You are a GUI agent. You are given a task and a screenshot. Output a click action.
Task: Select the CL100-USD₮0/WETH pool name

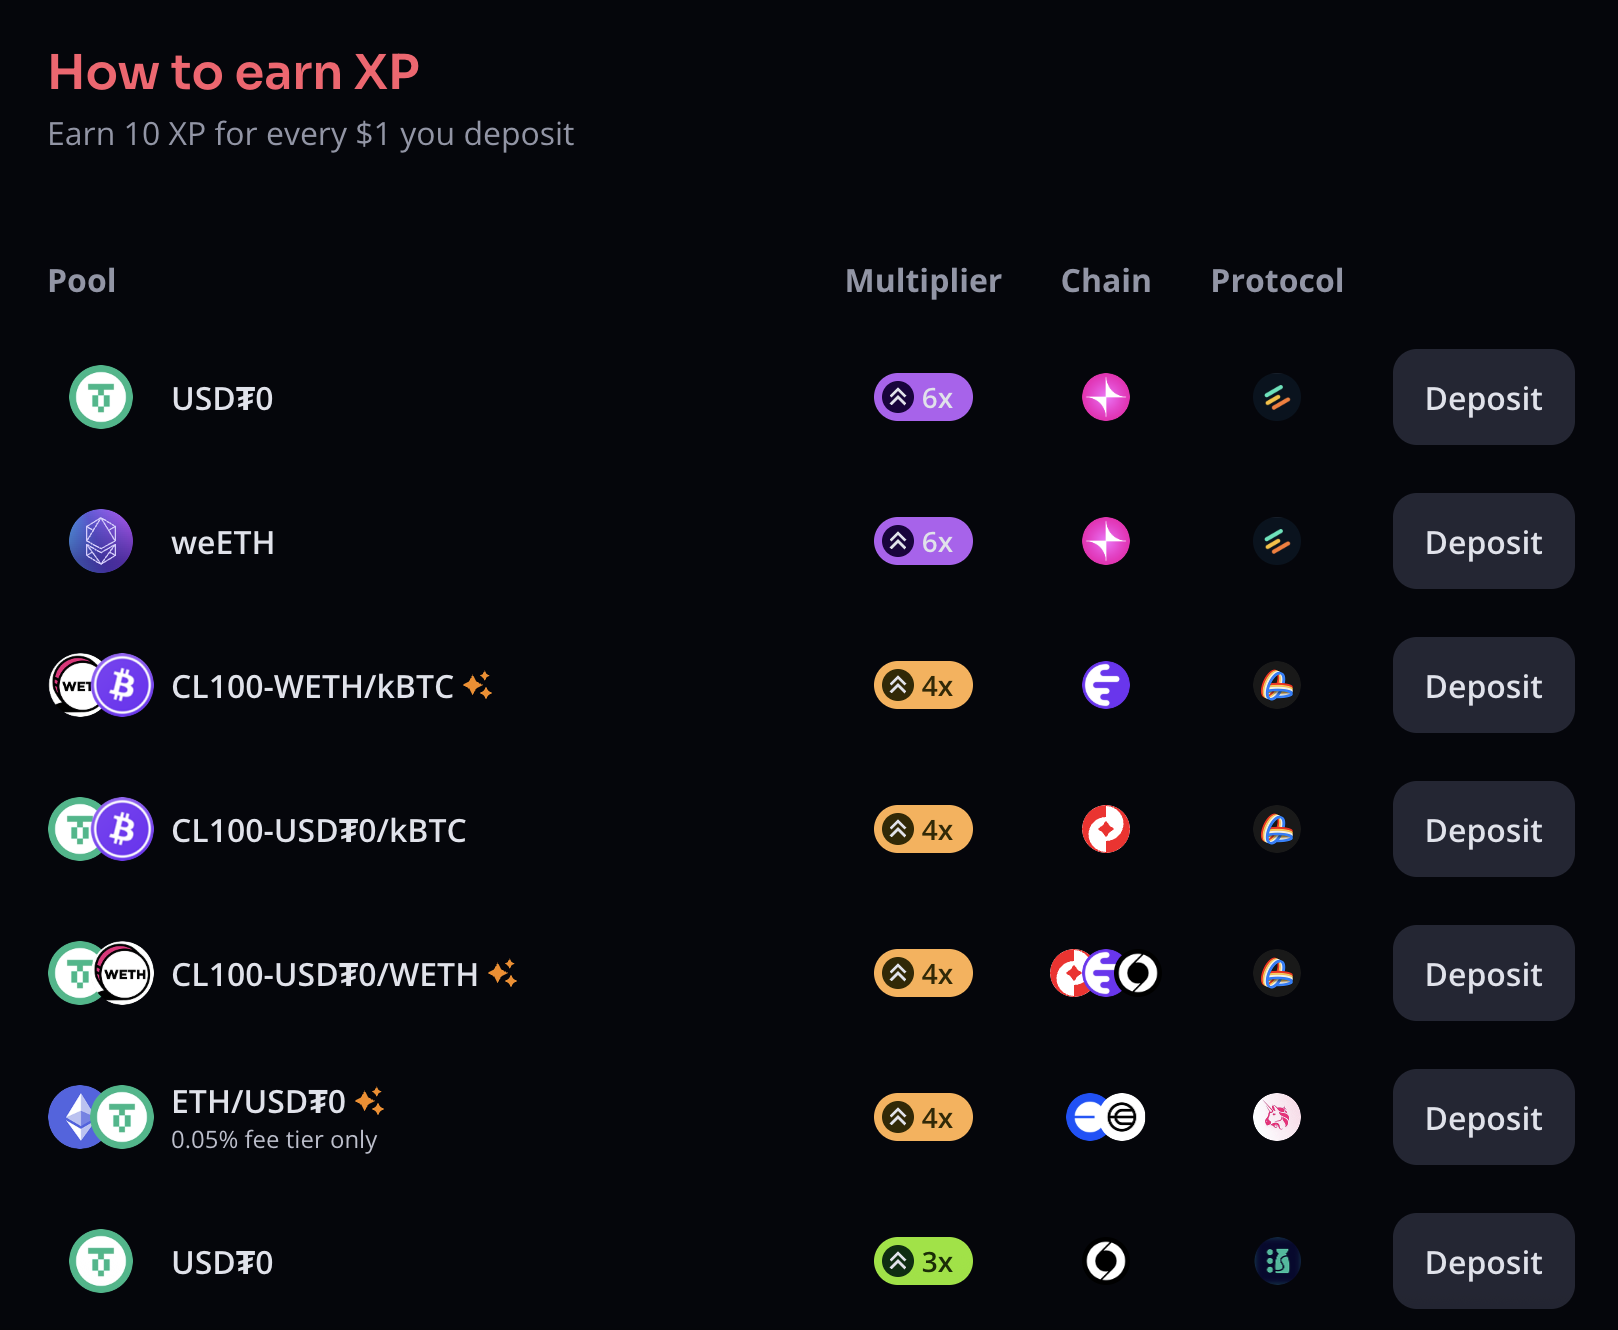325,974
